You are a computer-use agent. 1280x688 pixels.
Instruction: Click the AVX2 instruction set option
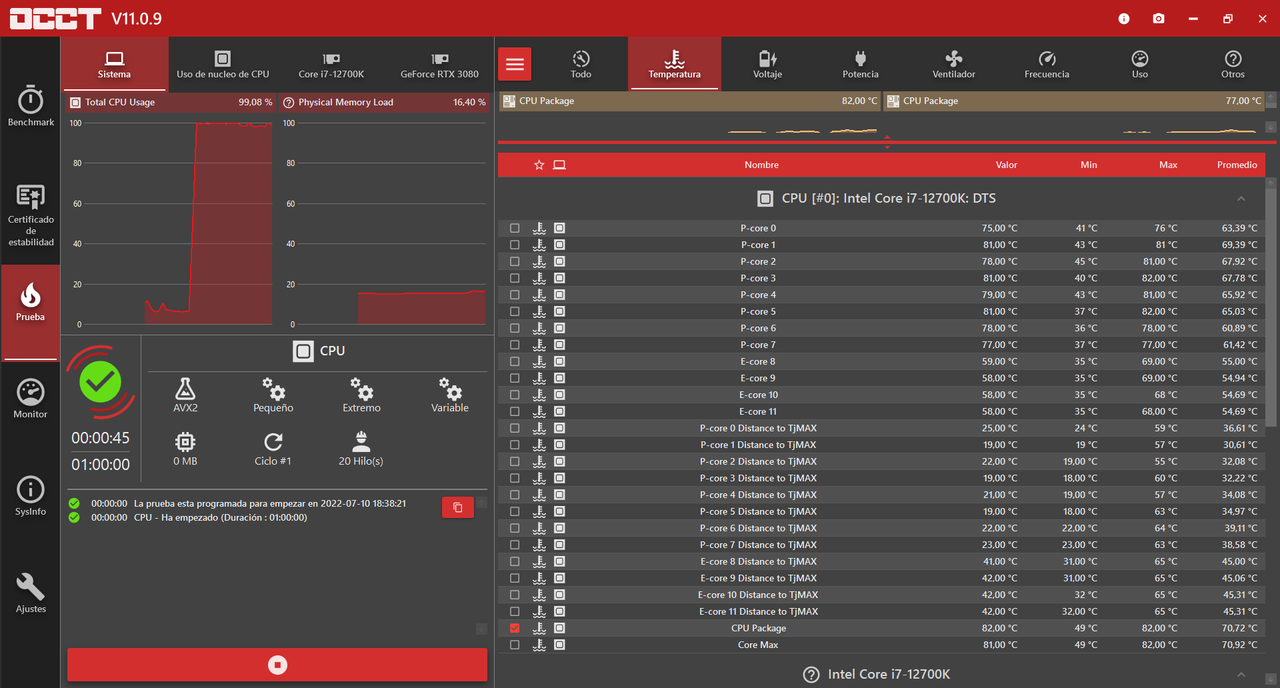[x=185, y=395]
